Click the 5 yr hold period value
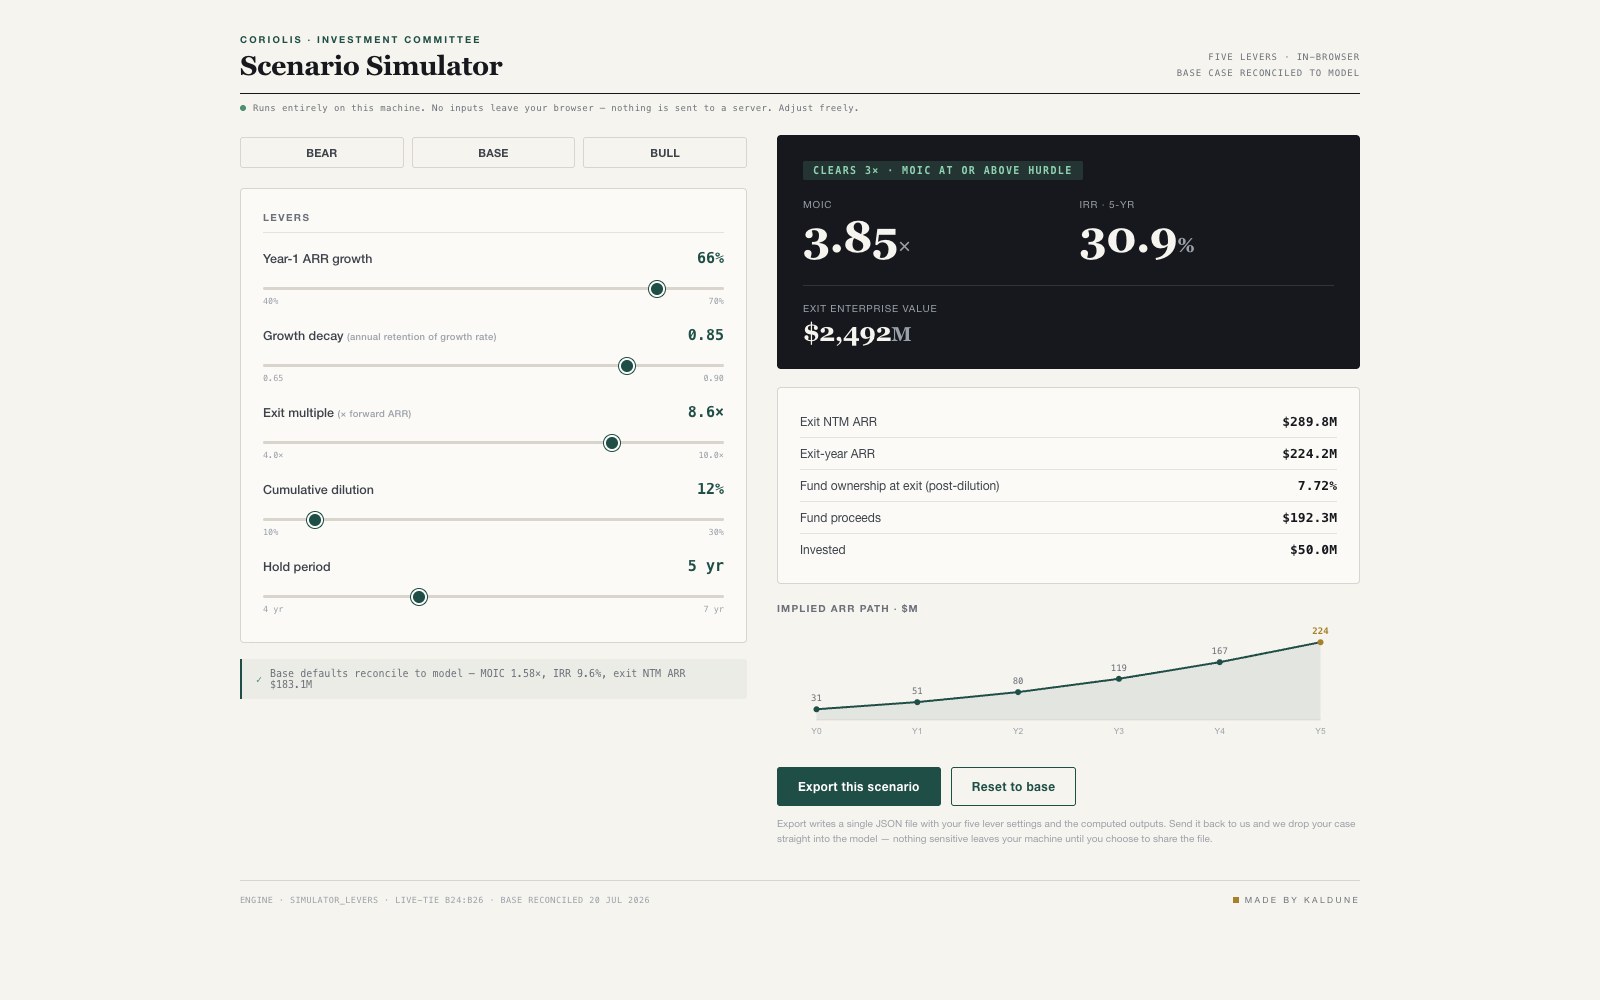 tap(705, 566)
